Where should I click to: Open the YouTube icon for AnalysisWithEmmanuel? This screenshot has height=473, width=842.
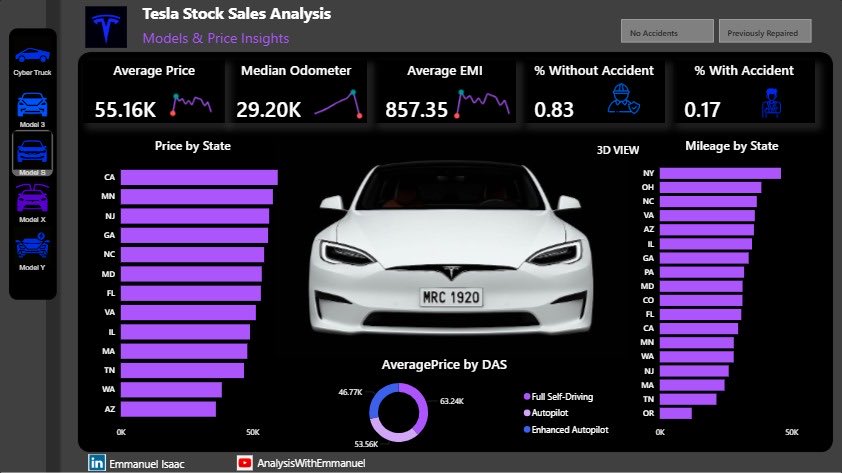244,463
